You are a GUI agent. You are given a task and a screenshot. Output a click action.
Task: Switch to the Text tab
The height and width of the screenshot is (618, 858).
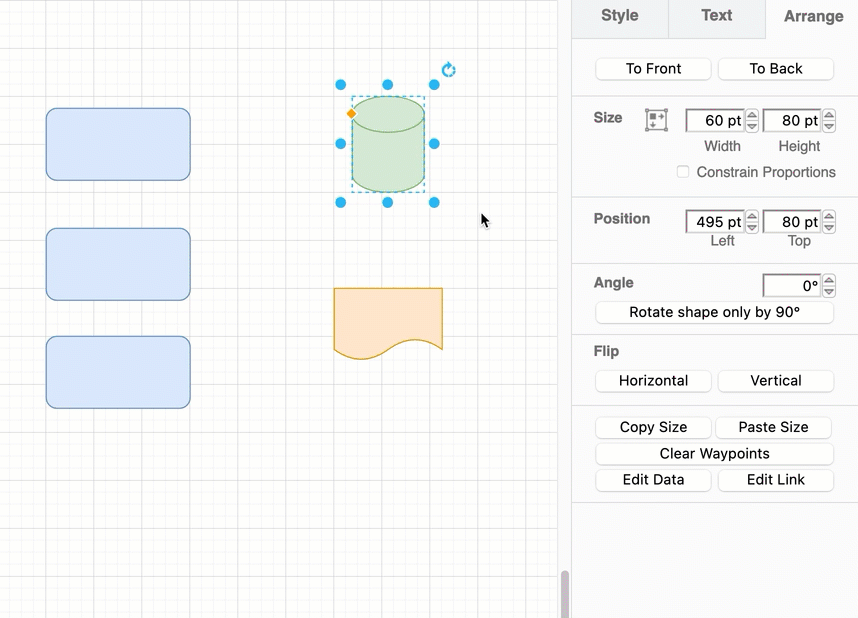pos(716,16)
